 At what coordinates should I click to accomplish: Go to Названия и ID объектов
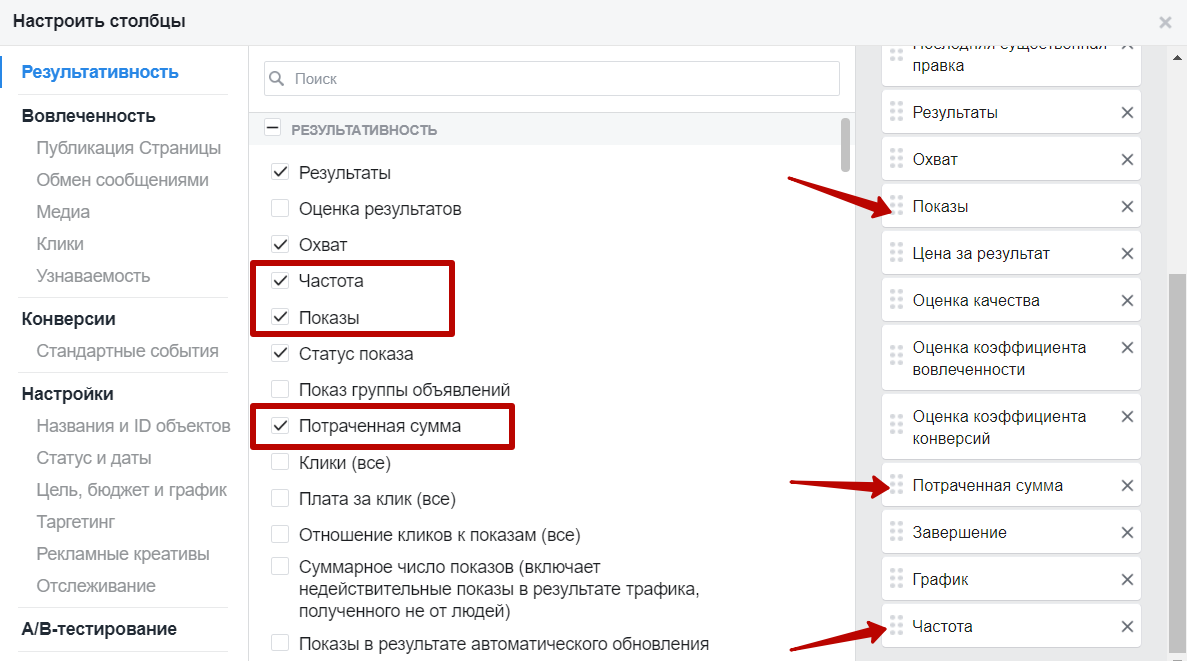133,426
